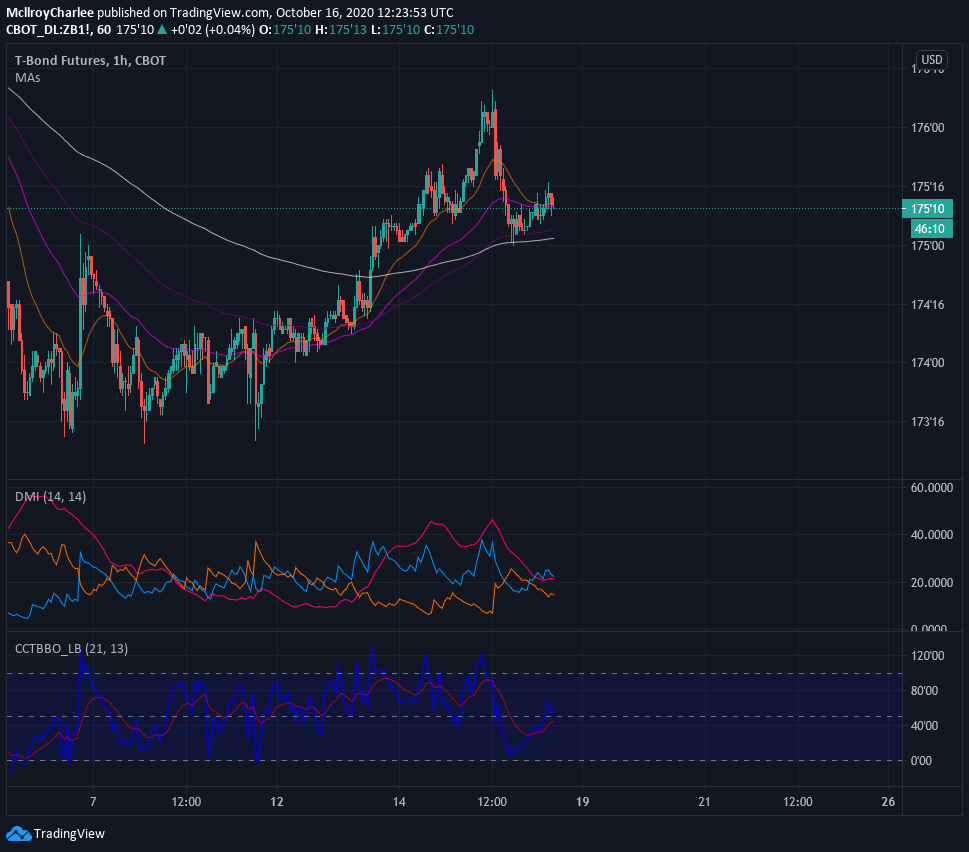Click the TradingView cloud logo icon
This screenshot has width=969, height=852.
click(19, 833)
